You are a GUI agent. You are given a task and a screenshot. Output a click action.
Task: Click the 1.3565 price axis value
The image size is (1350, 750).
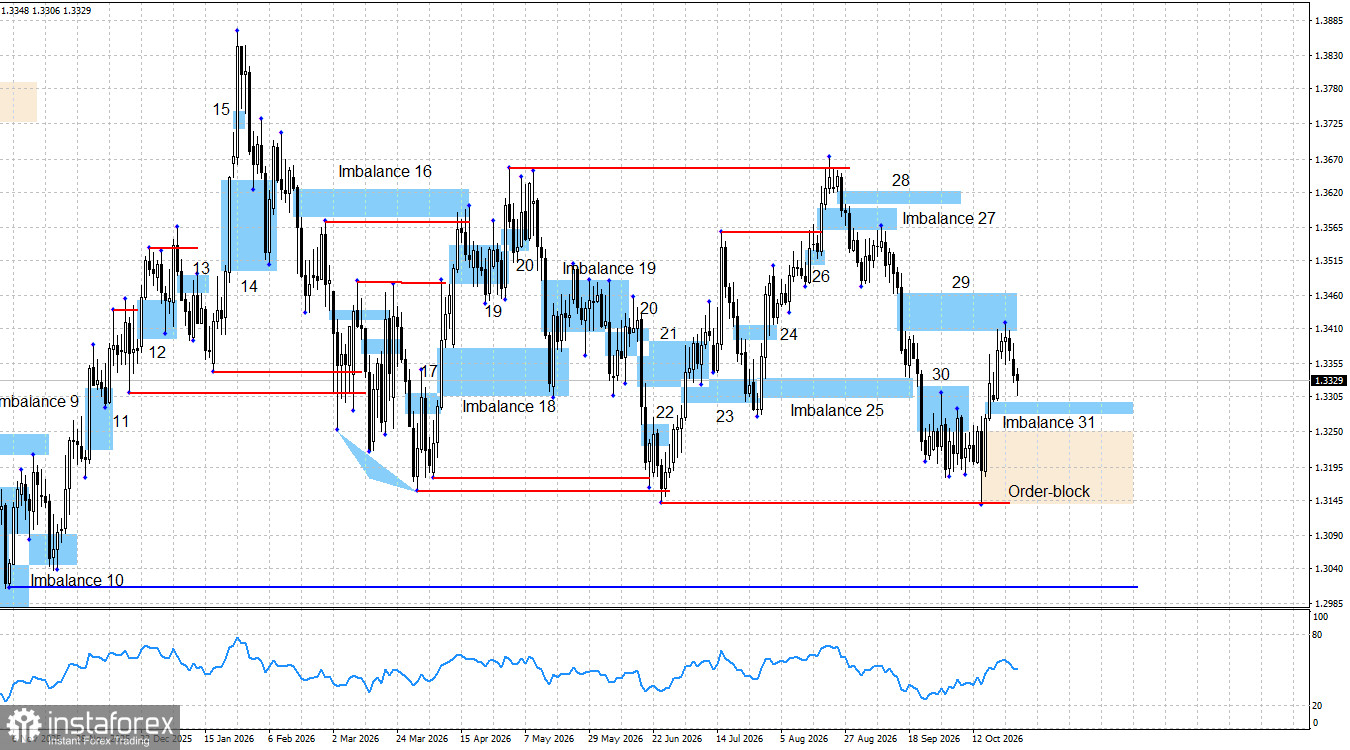pos(1328,227)
